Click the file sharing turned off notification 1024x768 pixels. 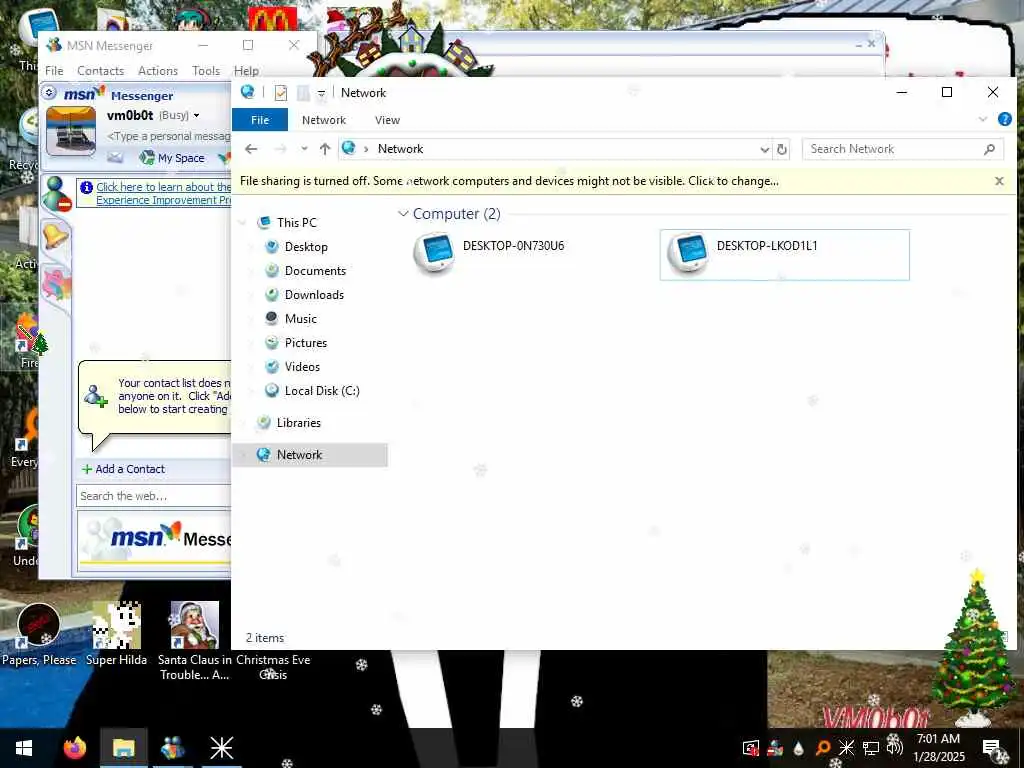[x=509, y=181]
